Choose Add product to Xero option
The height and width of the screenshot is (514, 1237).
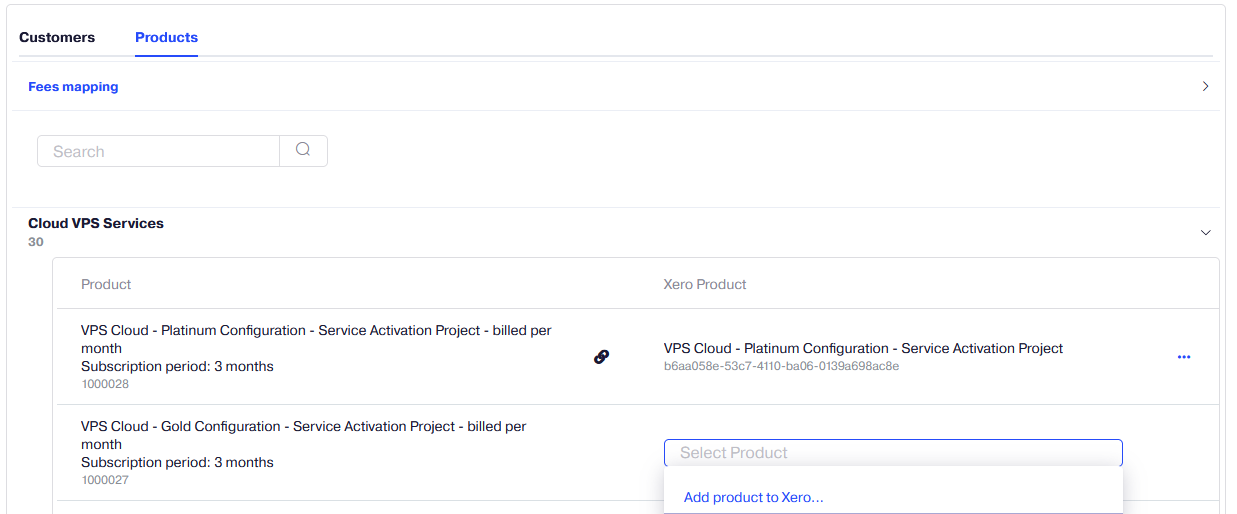click(754, 497)
